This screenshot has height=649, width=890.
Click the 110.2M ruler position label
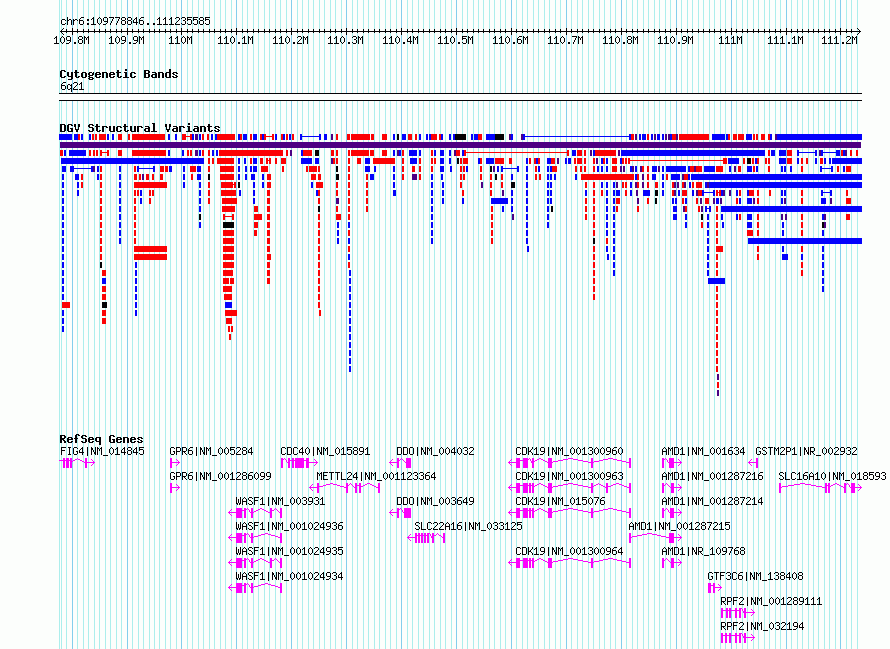291,40
